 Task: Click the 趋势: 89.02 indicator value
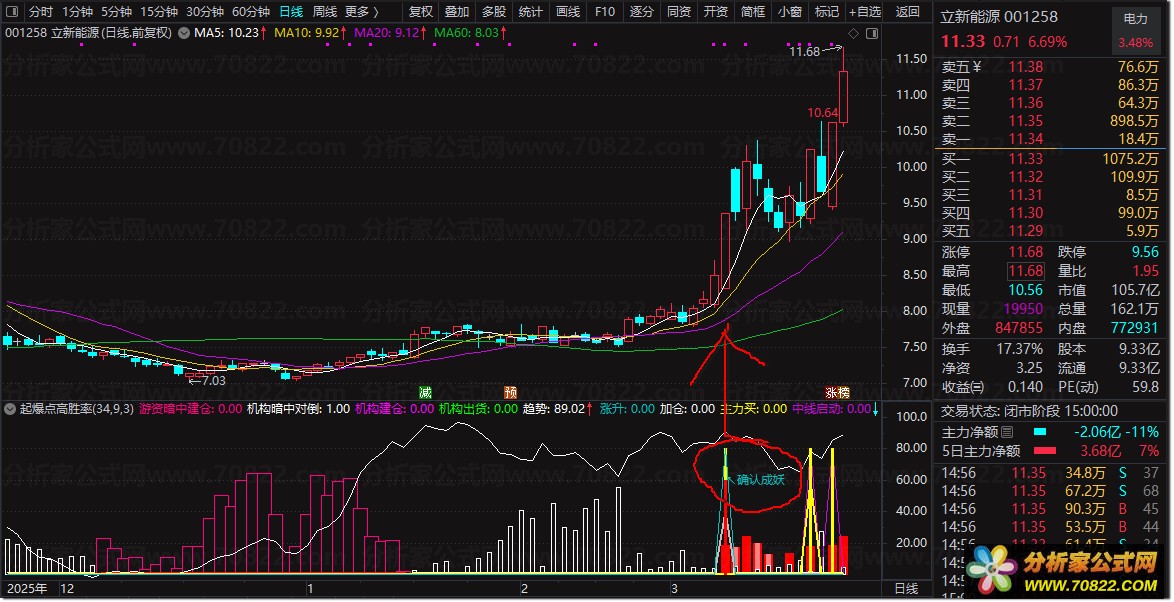coord(559,409)
